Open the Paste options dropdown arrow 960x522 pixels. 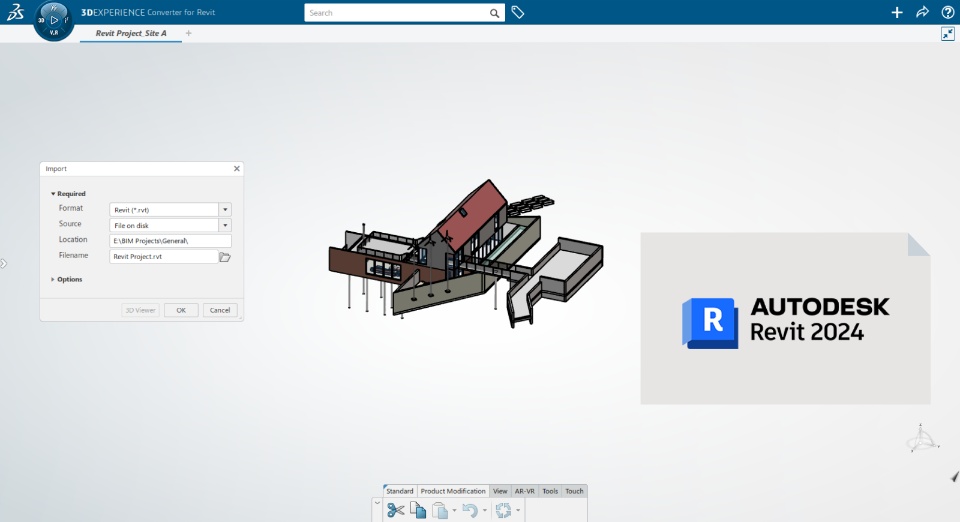(454, 510)
